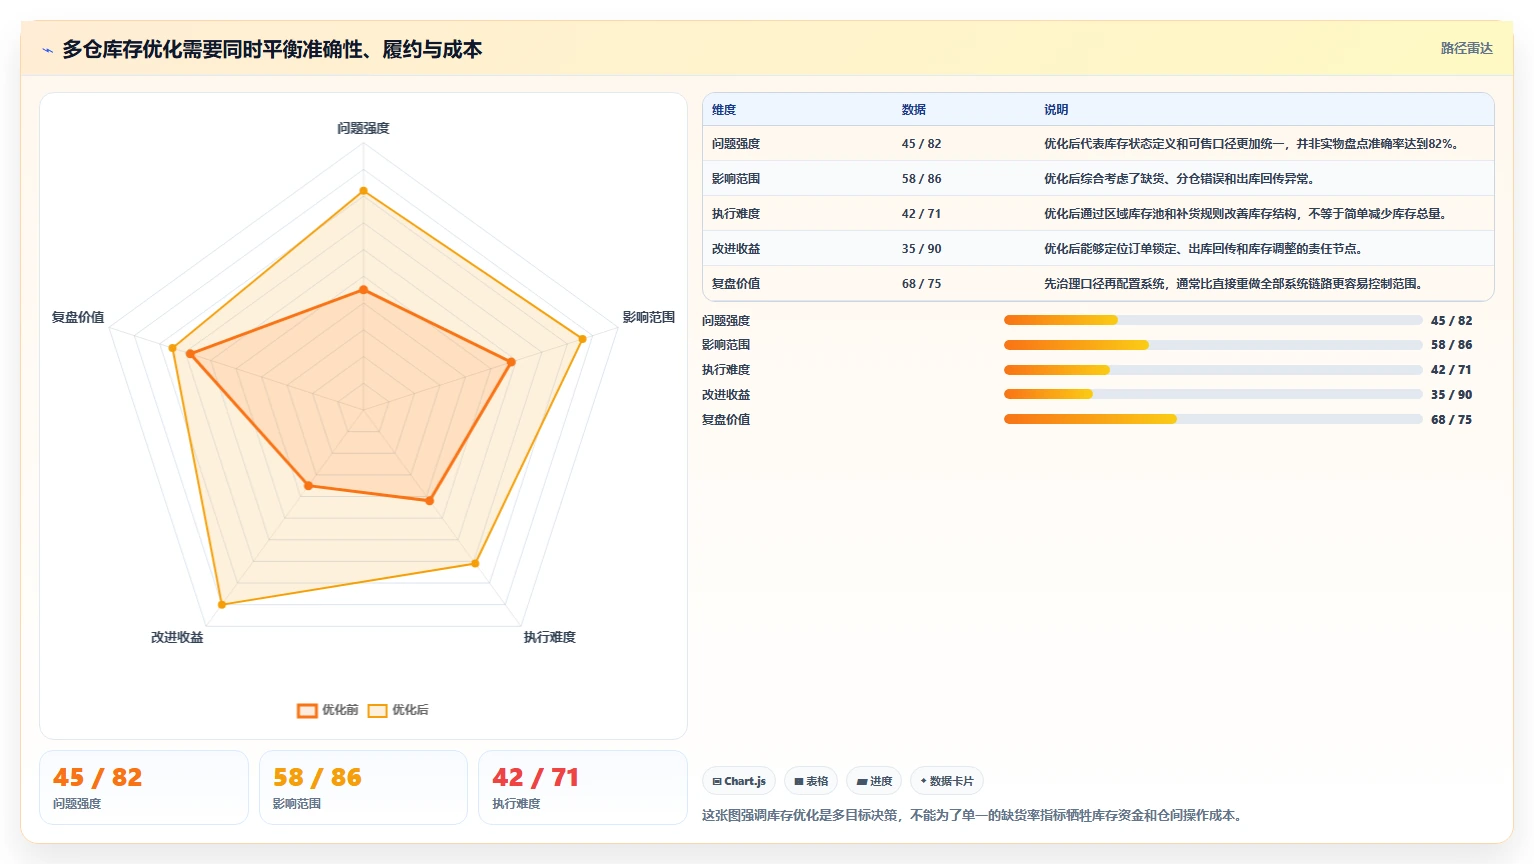Click the small icon before the page title

pyautogui.click(x=47, y=49)
